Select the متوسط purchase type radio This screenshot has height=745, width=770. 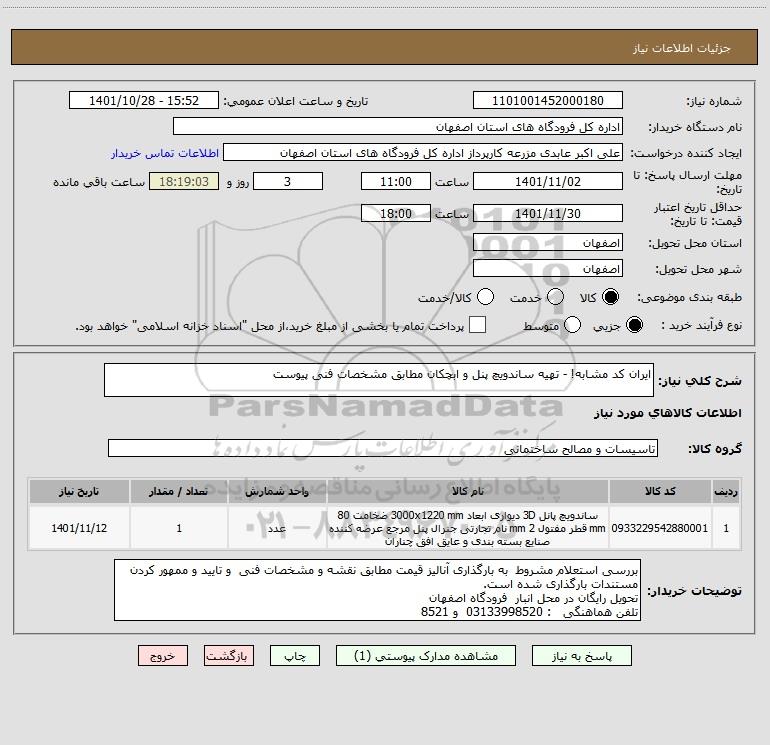point(572,325)
